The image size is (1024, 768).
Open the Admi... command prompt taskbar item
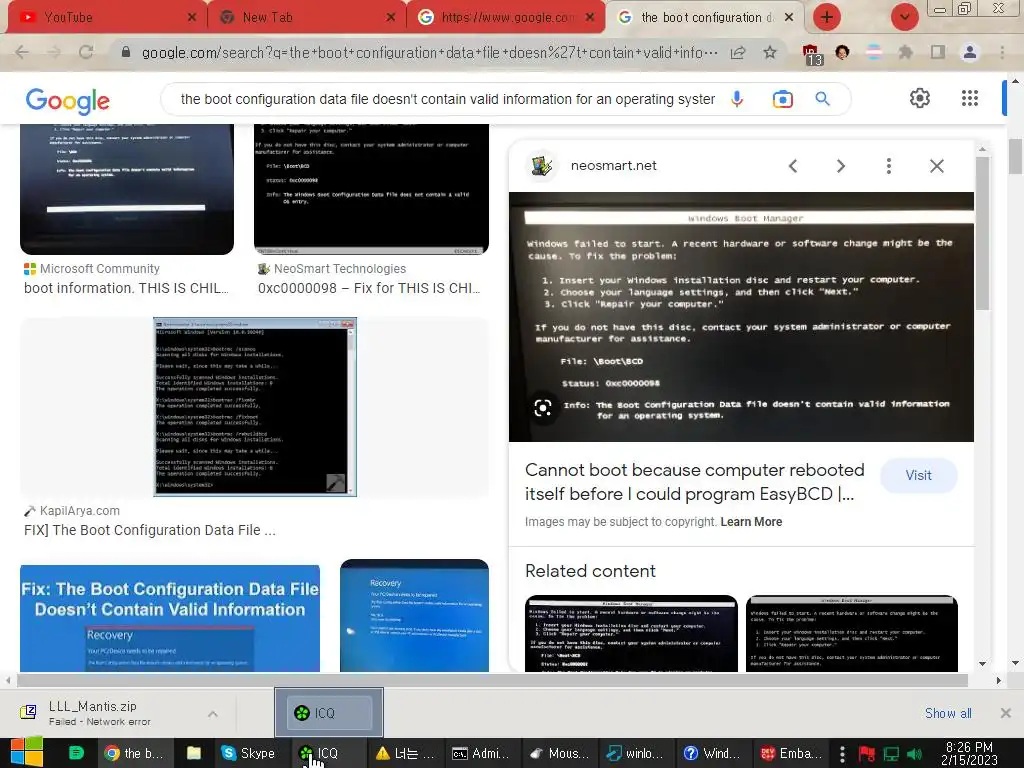click(x=480, y=753)
